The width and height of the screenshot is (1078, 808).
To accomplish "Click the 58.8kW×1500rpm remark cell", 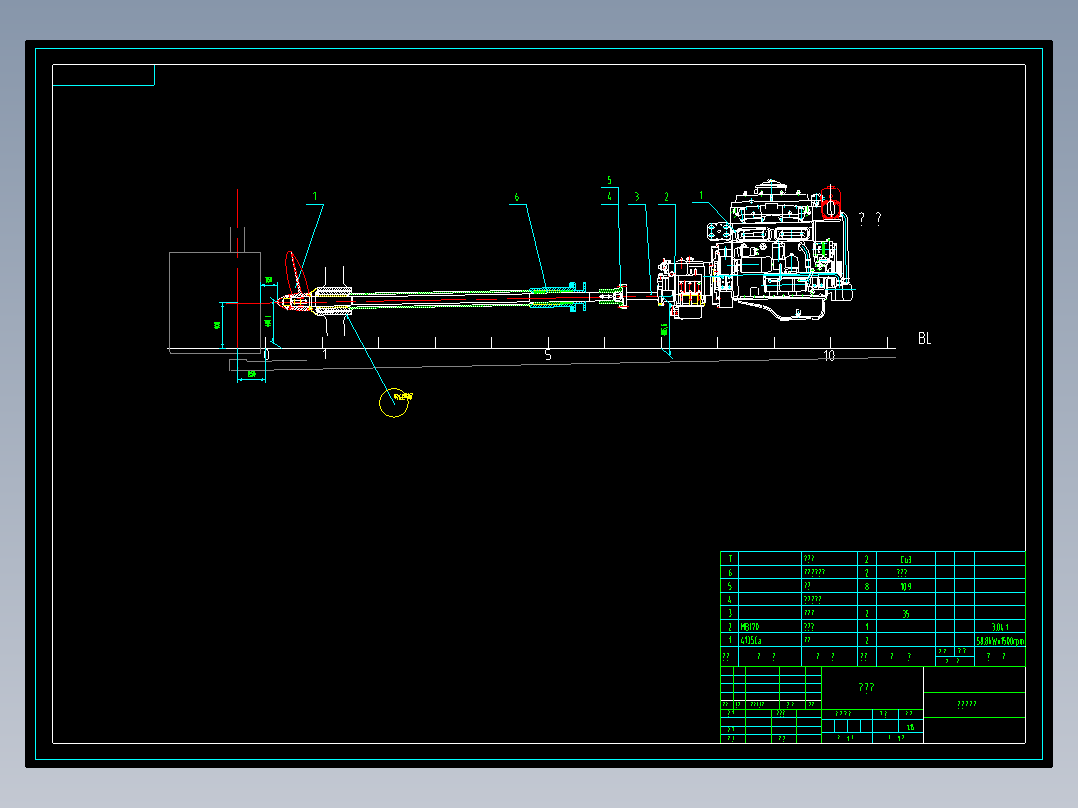I will pos(1000,641).
